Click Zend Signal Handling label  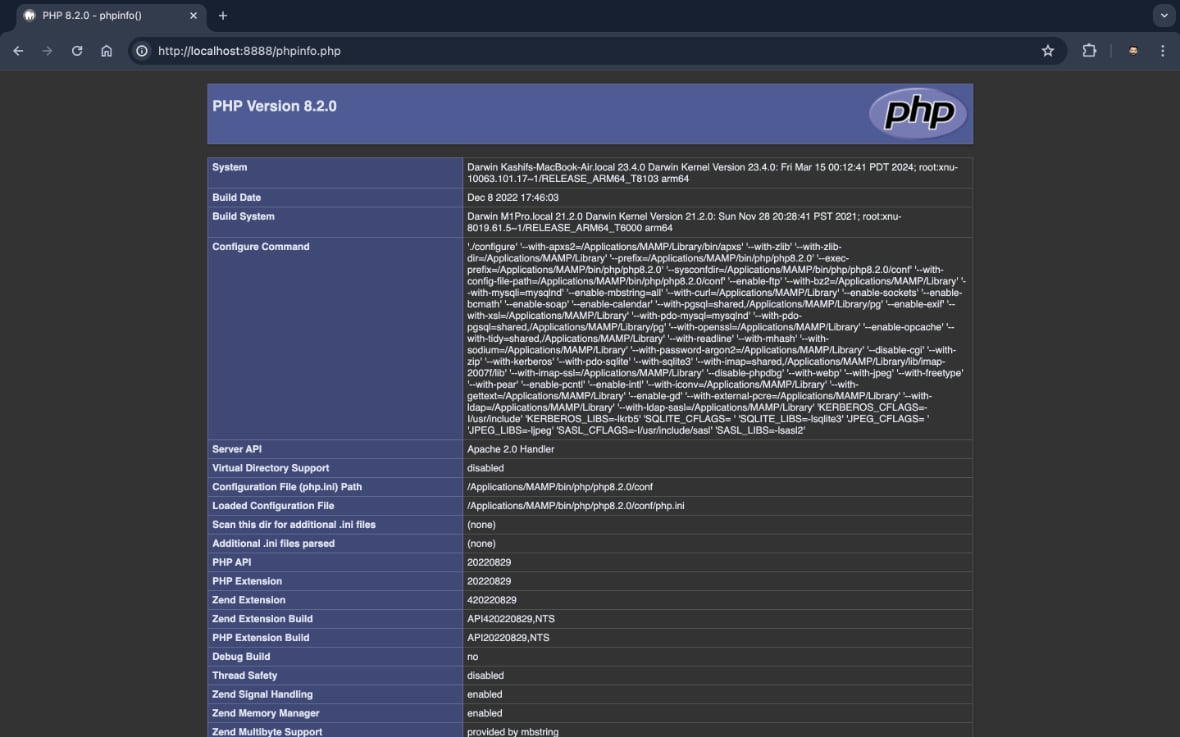[262, 693]
